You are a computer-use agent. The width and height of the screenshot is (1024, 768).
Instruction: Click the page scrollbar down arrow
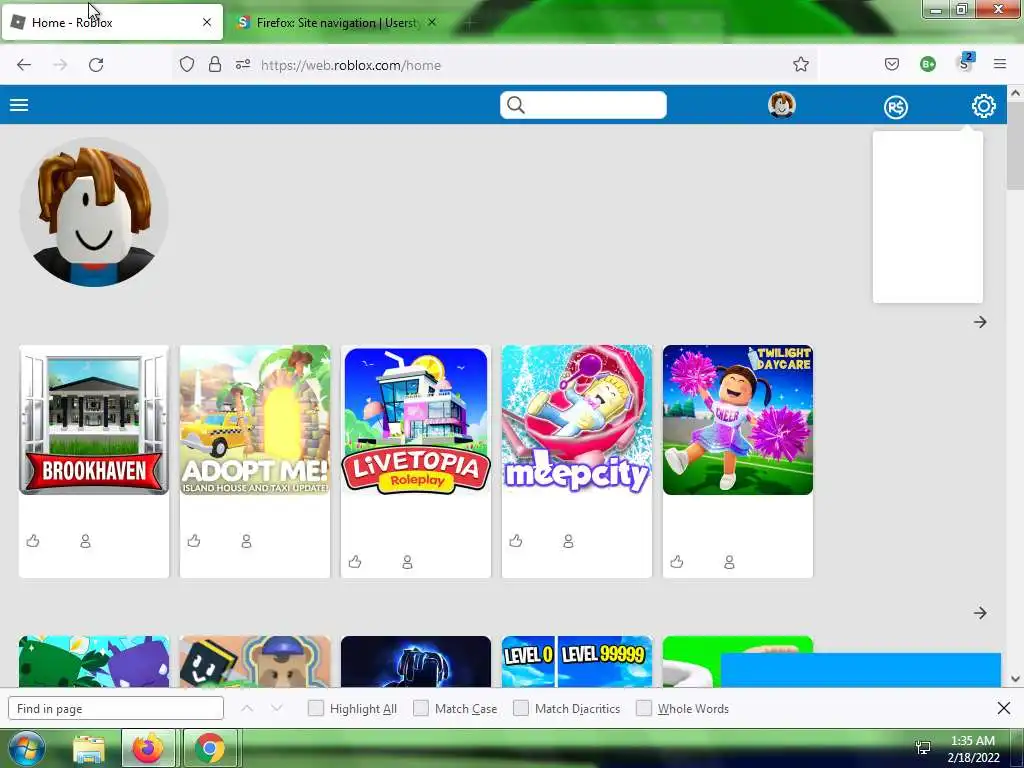pos(1015,679)
